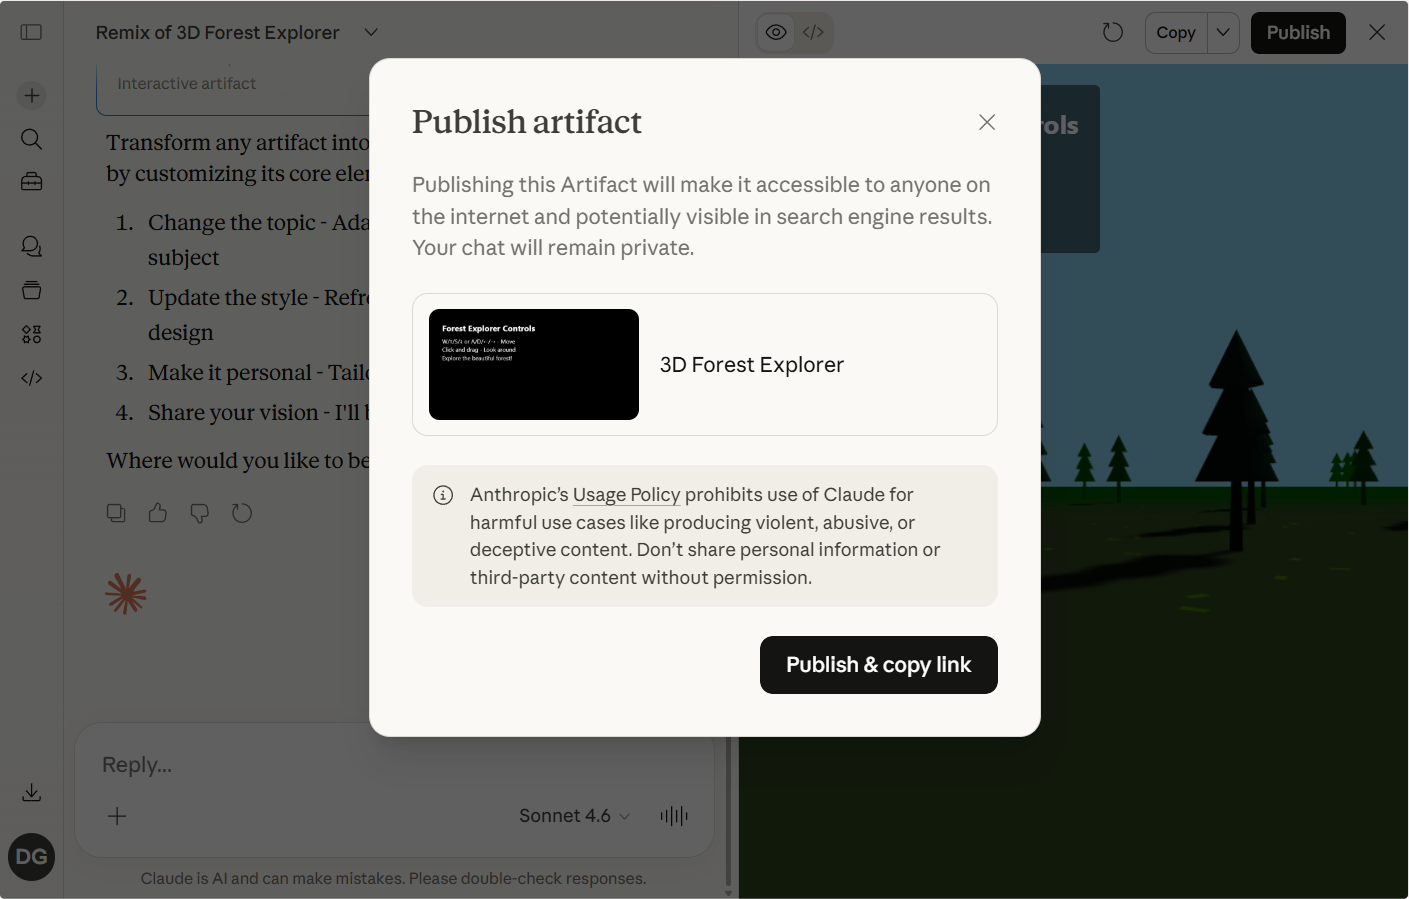Open the search icon in sidebar

pos(32,139)
